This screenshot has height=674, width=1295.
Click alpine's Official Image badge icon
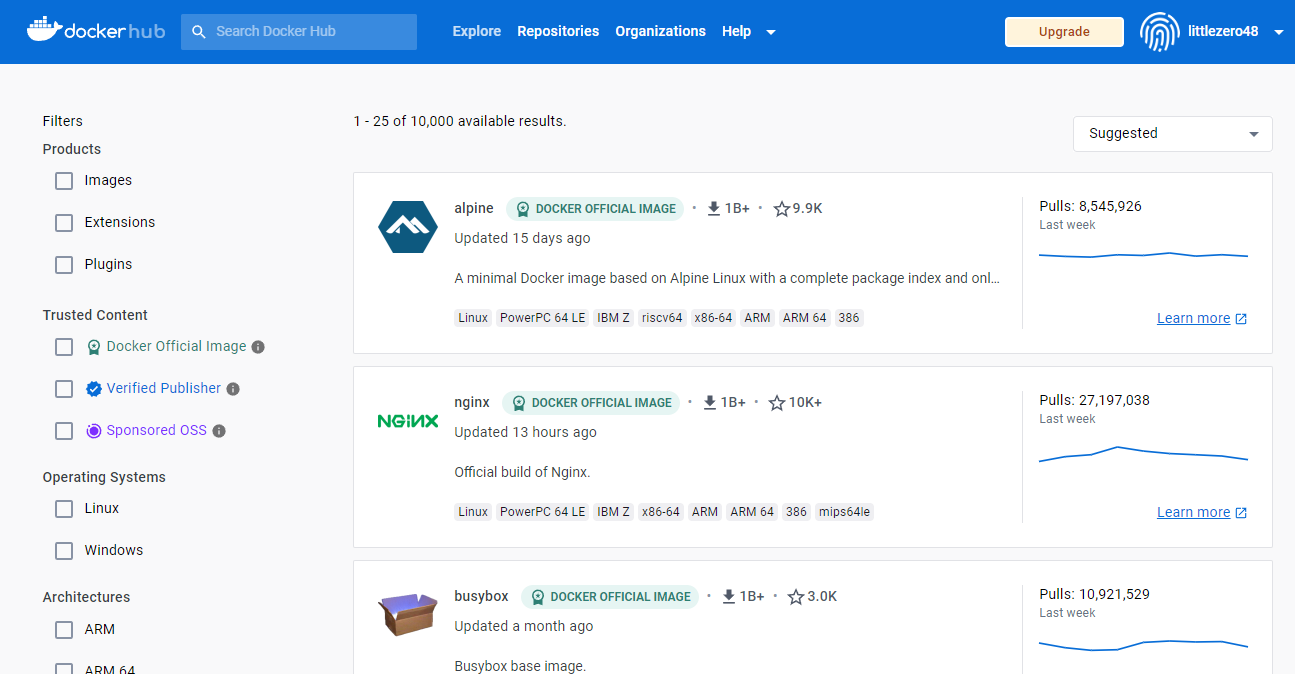coord(522,209)
